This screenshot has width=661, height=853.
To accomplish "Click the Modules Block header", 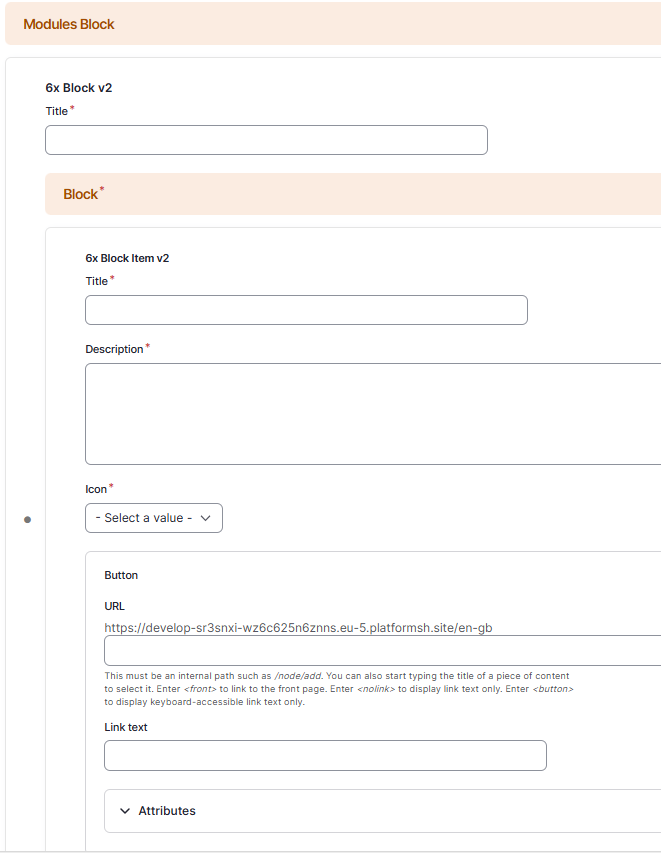I will 333,24.
